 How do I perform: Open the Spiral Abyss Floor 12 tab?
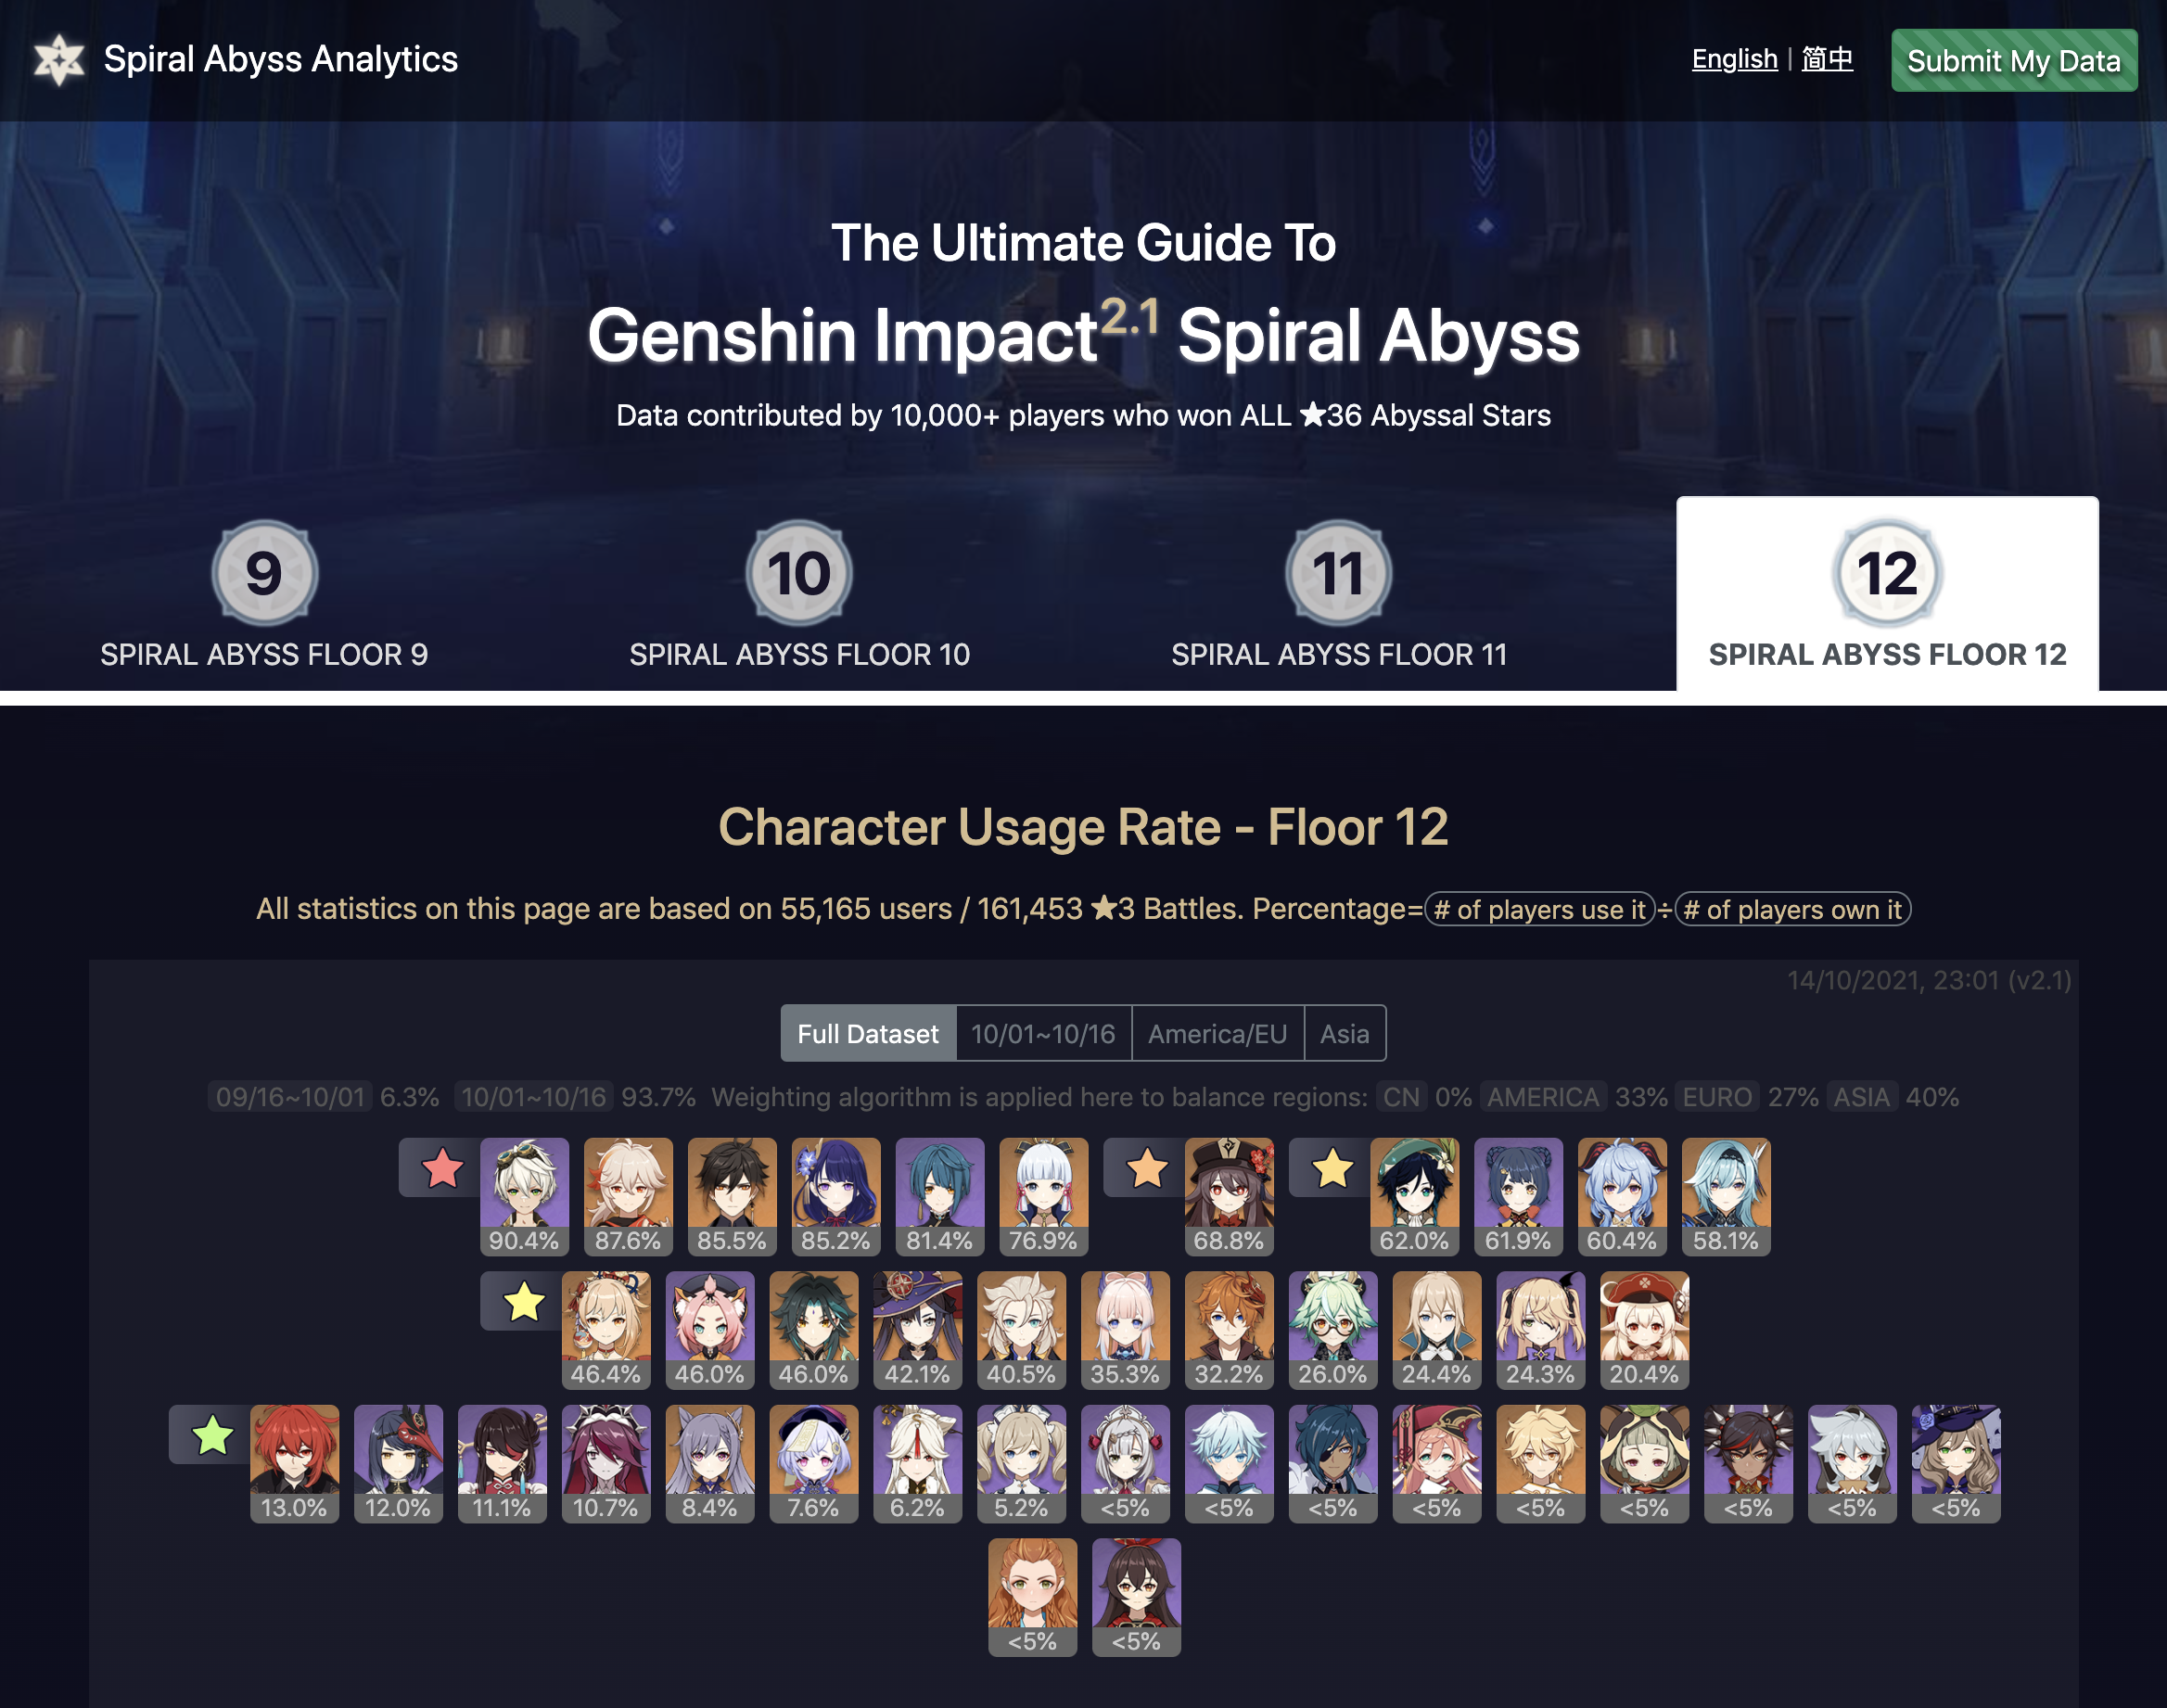click(x=1887, y=594)
